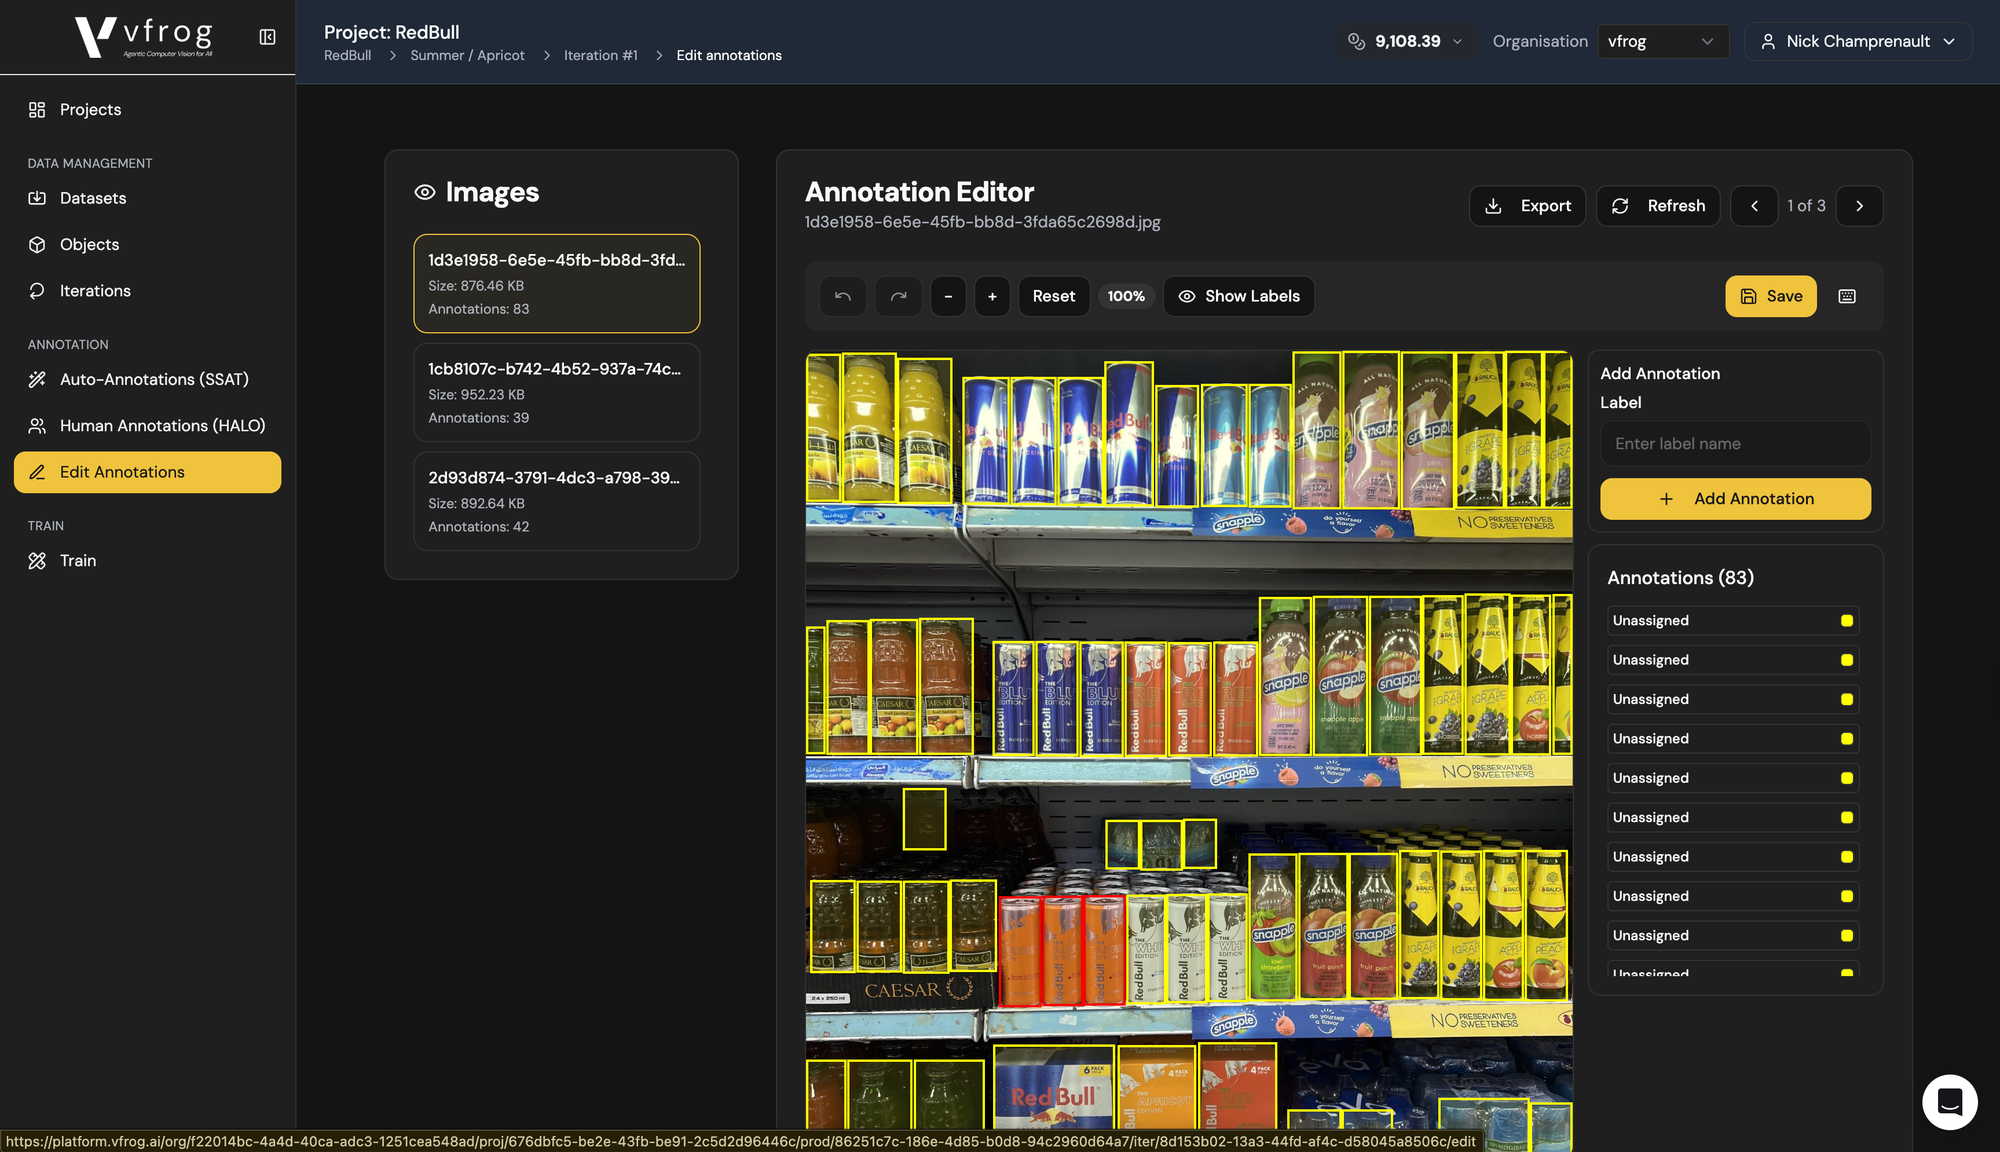Click the Add Annotation button
2000x1152 pixels.
pyautogui.click(x=1735, y=499)
